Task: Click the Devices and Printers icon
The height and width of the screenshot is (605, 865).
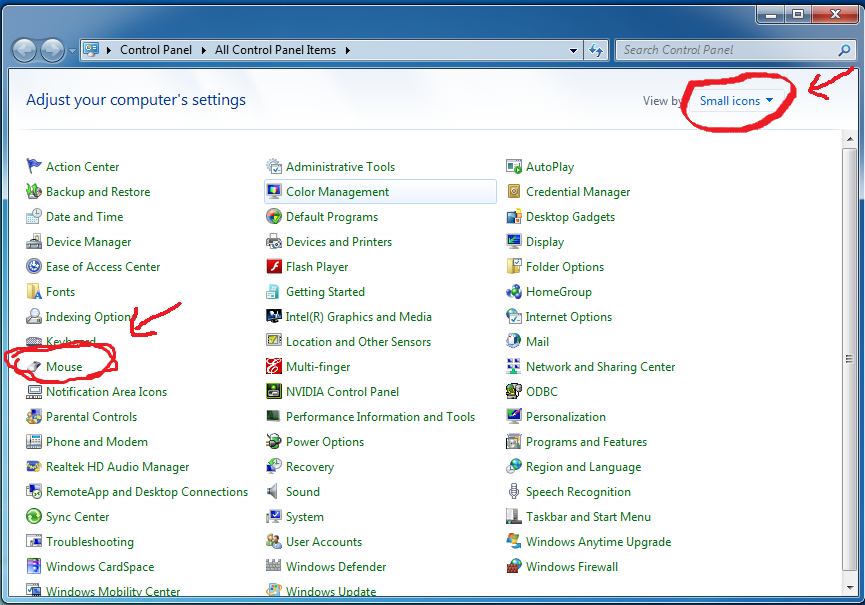Action: click(274, 241)
